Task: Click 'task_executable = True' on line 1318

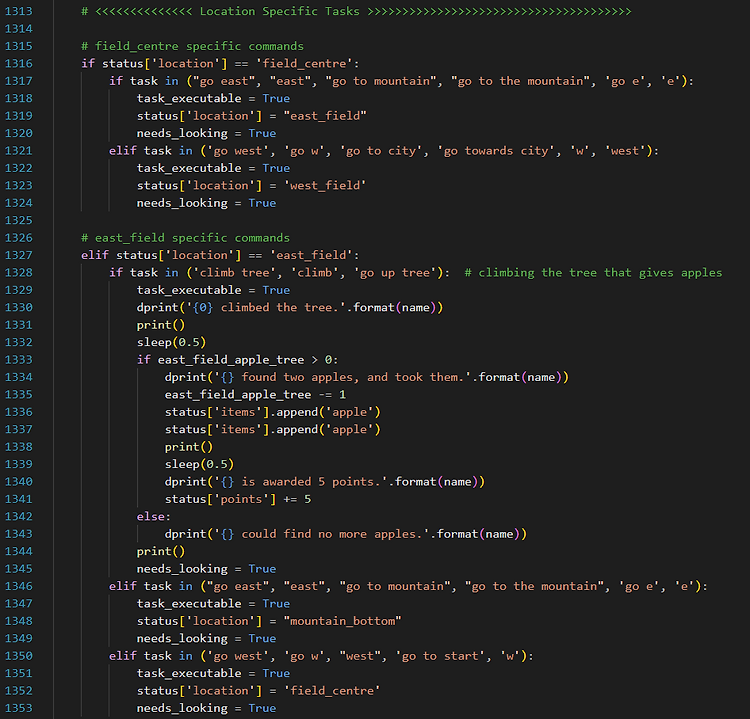Action: (213, 98)
